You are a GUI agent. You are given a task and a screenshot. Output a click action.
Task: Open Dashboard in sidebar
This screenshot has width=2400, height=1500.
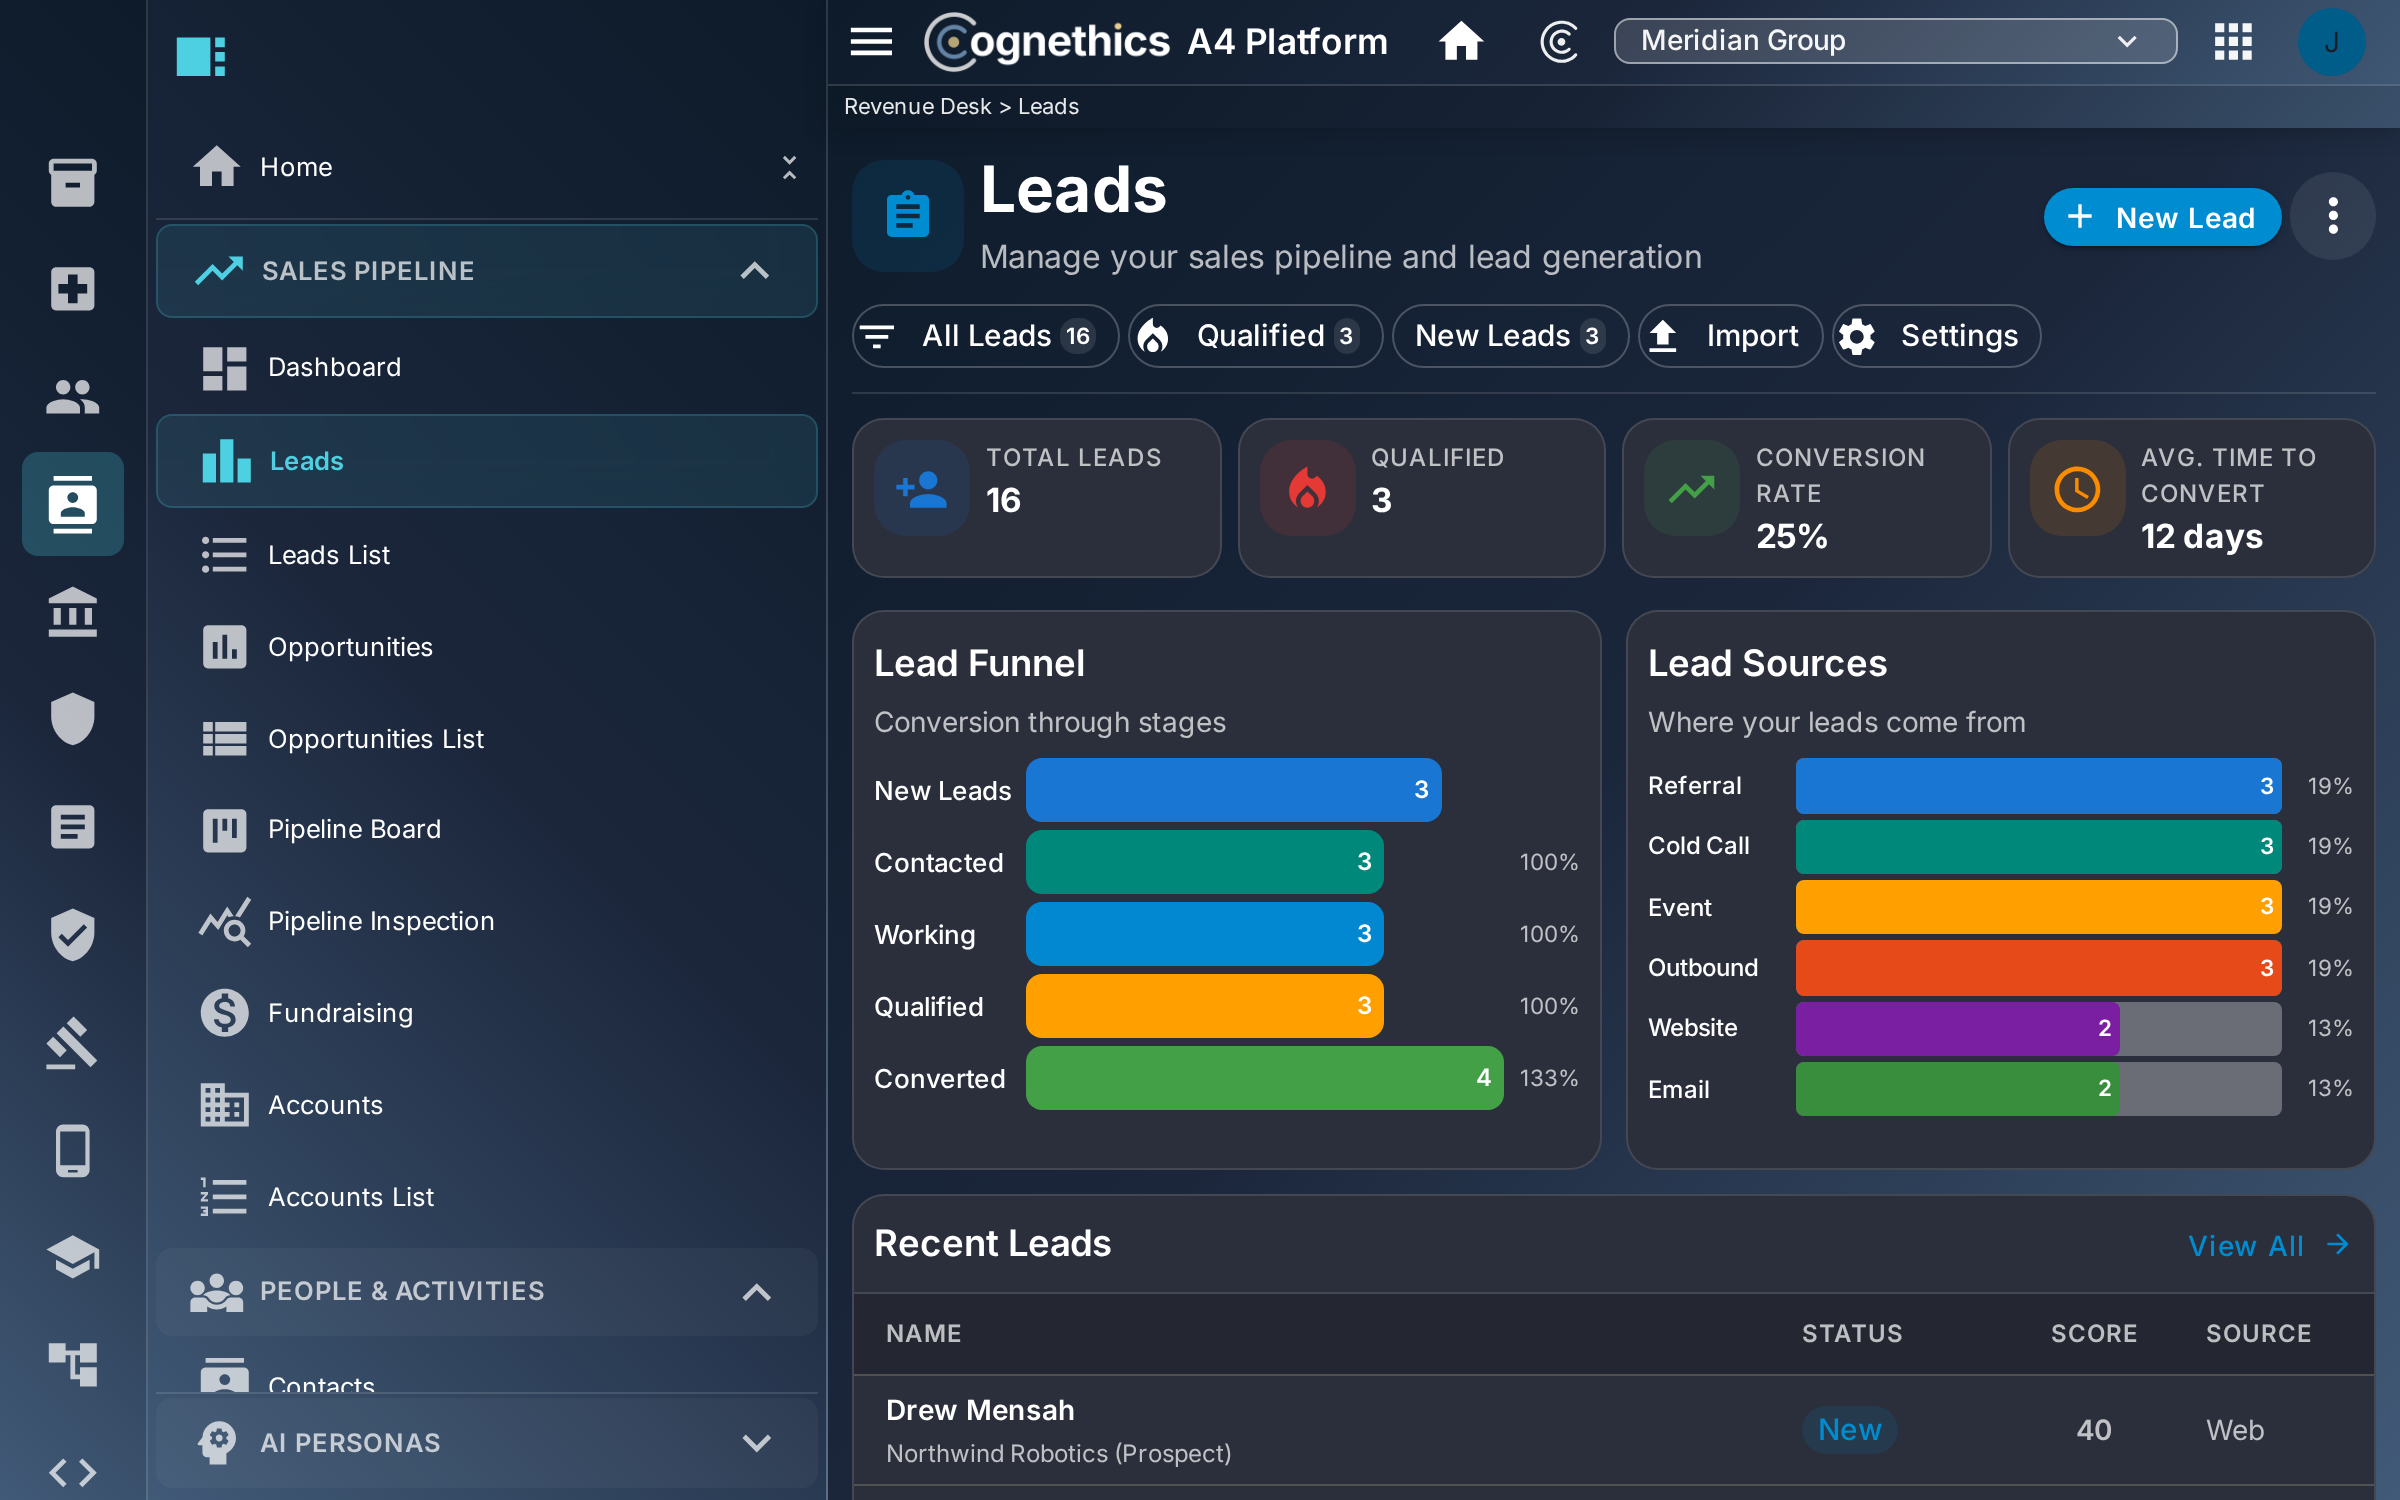(487, 367)
